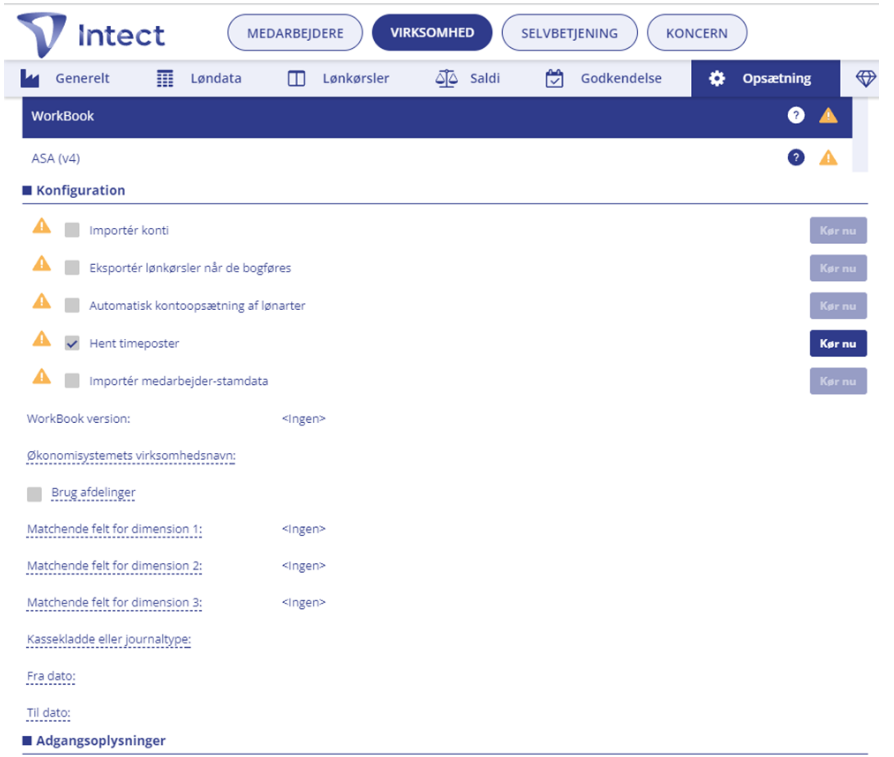Open the Generelt tab

(65, 79)
